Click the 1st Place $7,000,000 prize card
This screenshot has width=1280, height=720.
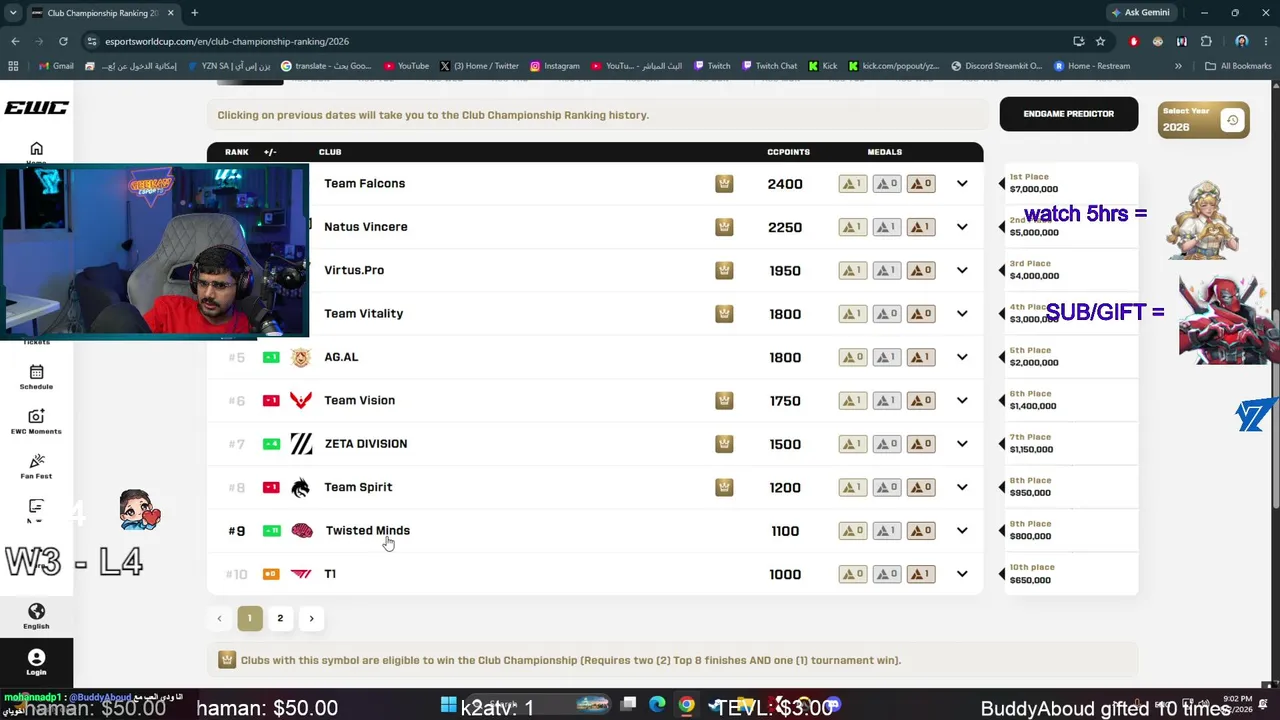tap(1071, 184)
